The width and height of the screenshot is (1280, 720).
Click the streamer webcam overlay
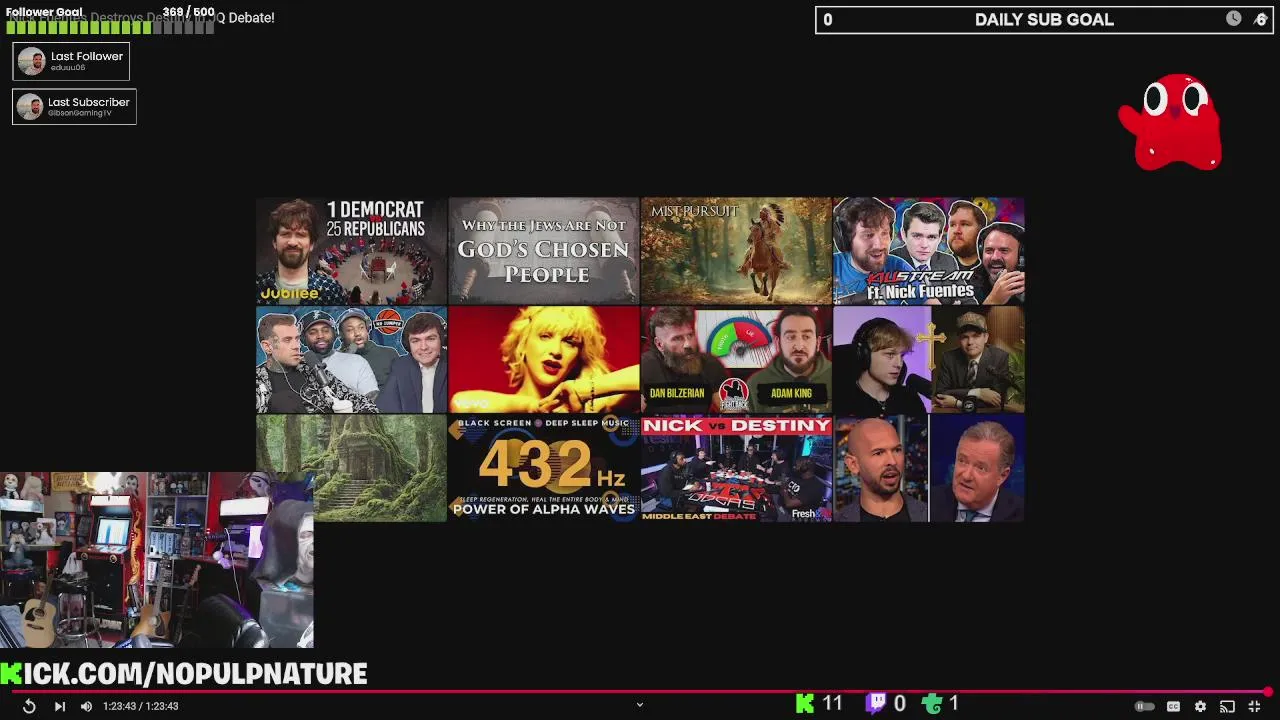click(157, 560)
